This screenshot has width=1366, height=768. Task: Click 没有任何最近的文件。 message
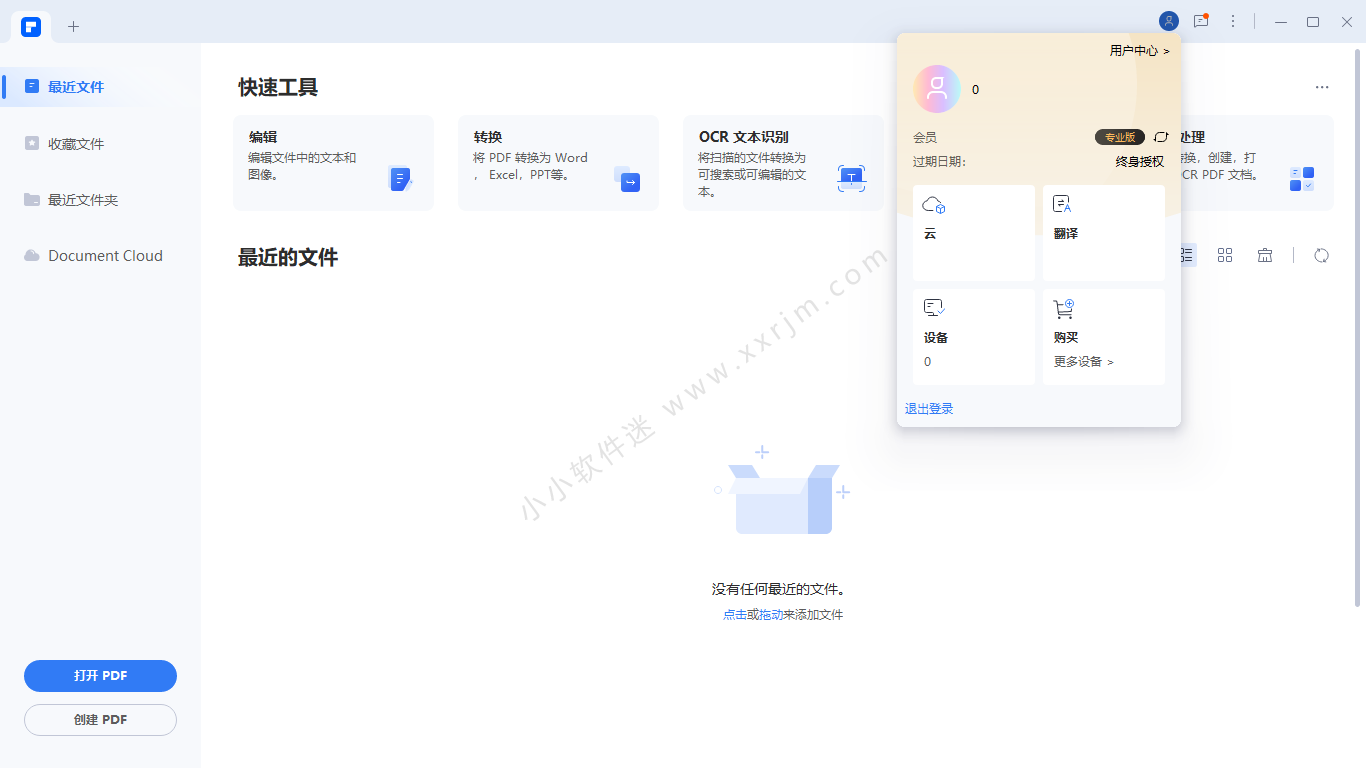tap(779, 590)
